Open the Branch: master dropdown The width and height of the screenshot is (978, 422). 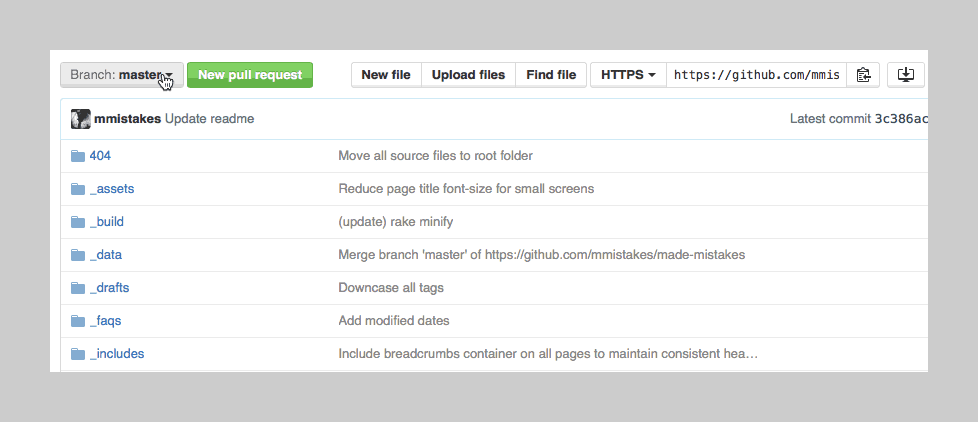pos(121,75)
